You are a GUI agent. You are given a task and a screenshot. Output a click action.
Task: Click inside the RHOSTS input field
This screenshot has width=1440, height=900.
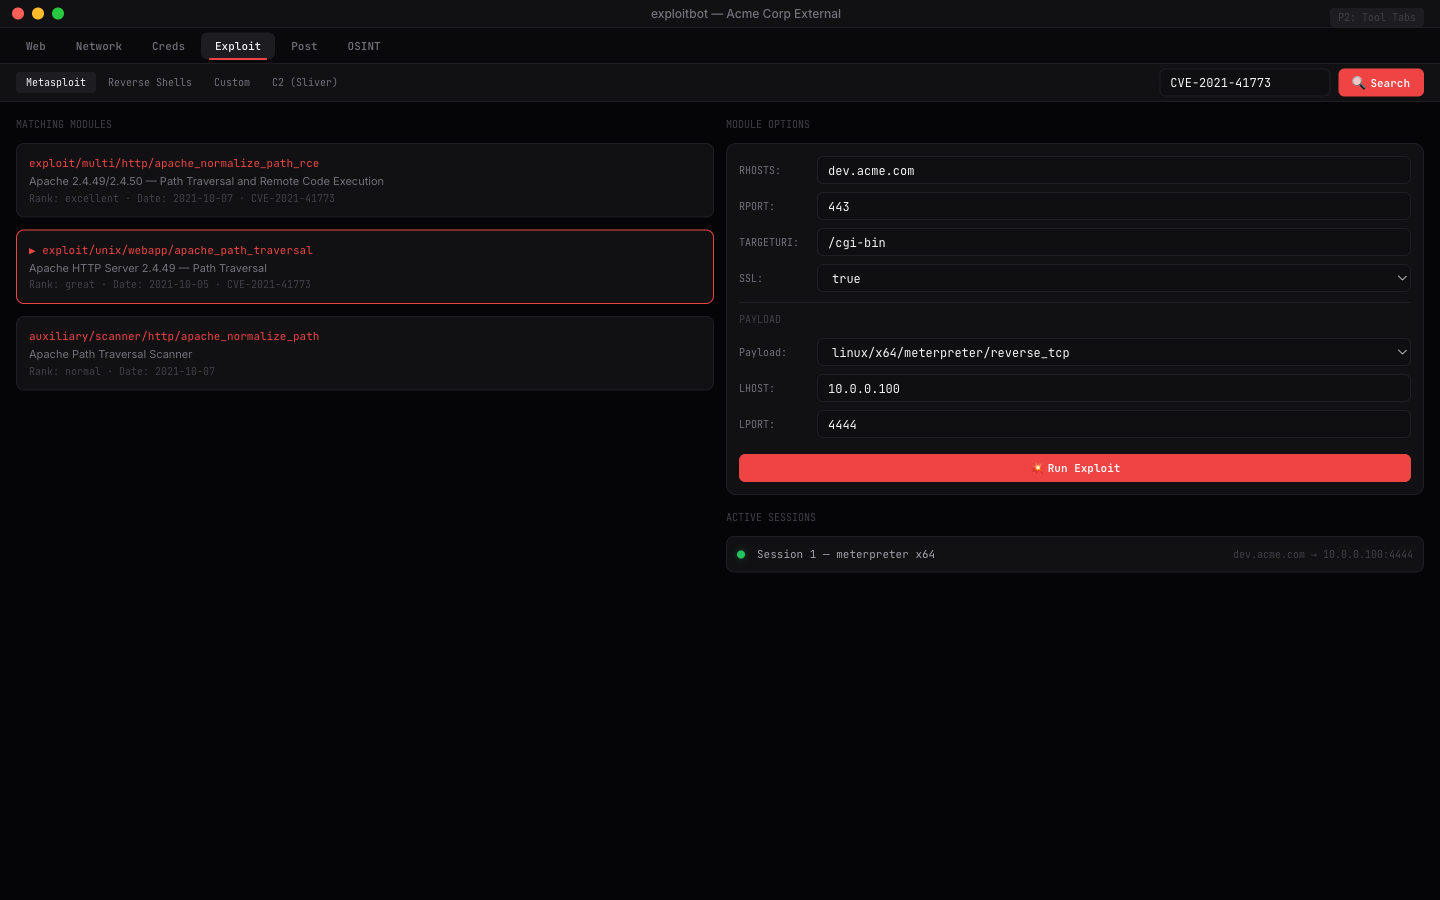click(1114, 170)
